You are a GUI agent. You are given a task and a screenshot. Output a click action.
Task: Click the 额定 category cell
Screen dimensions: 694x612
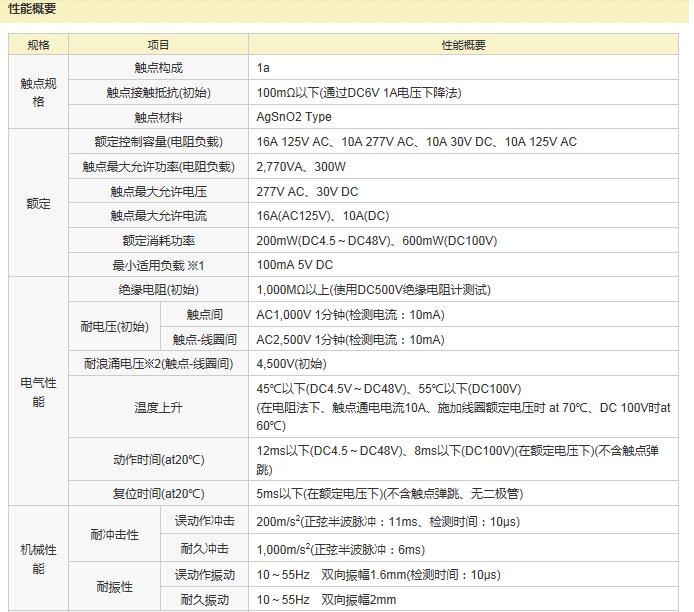click(x=38, y=203)
